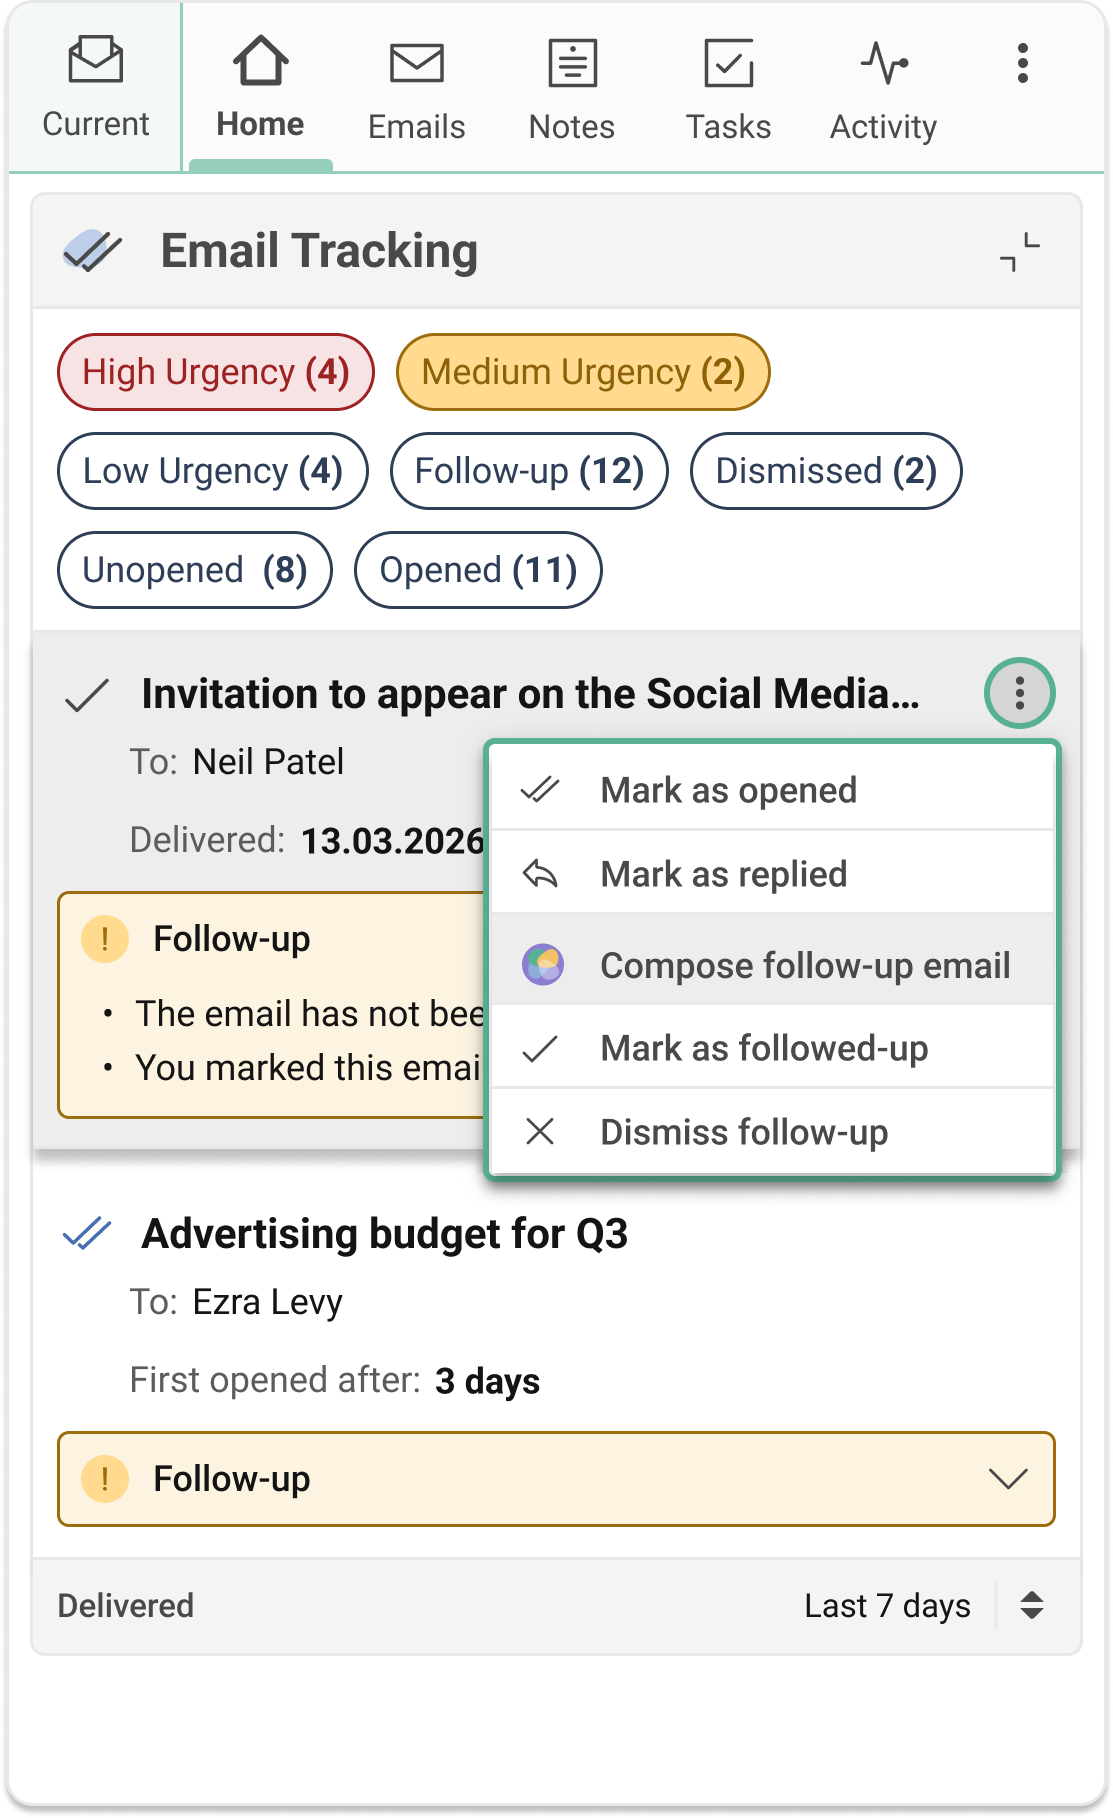Open the Notes icon
The height and width of the screenshot is (1818, 1113).
(x=572, y=63)
